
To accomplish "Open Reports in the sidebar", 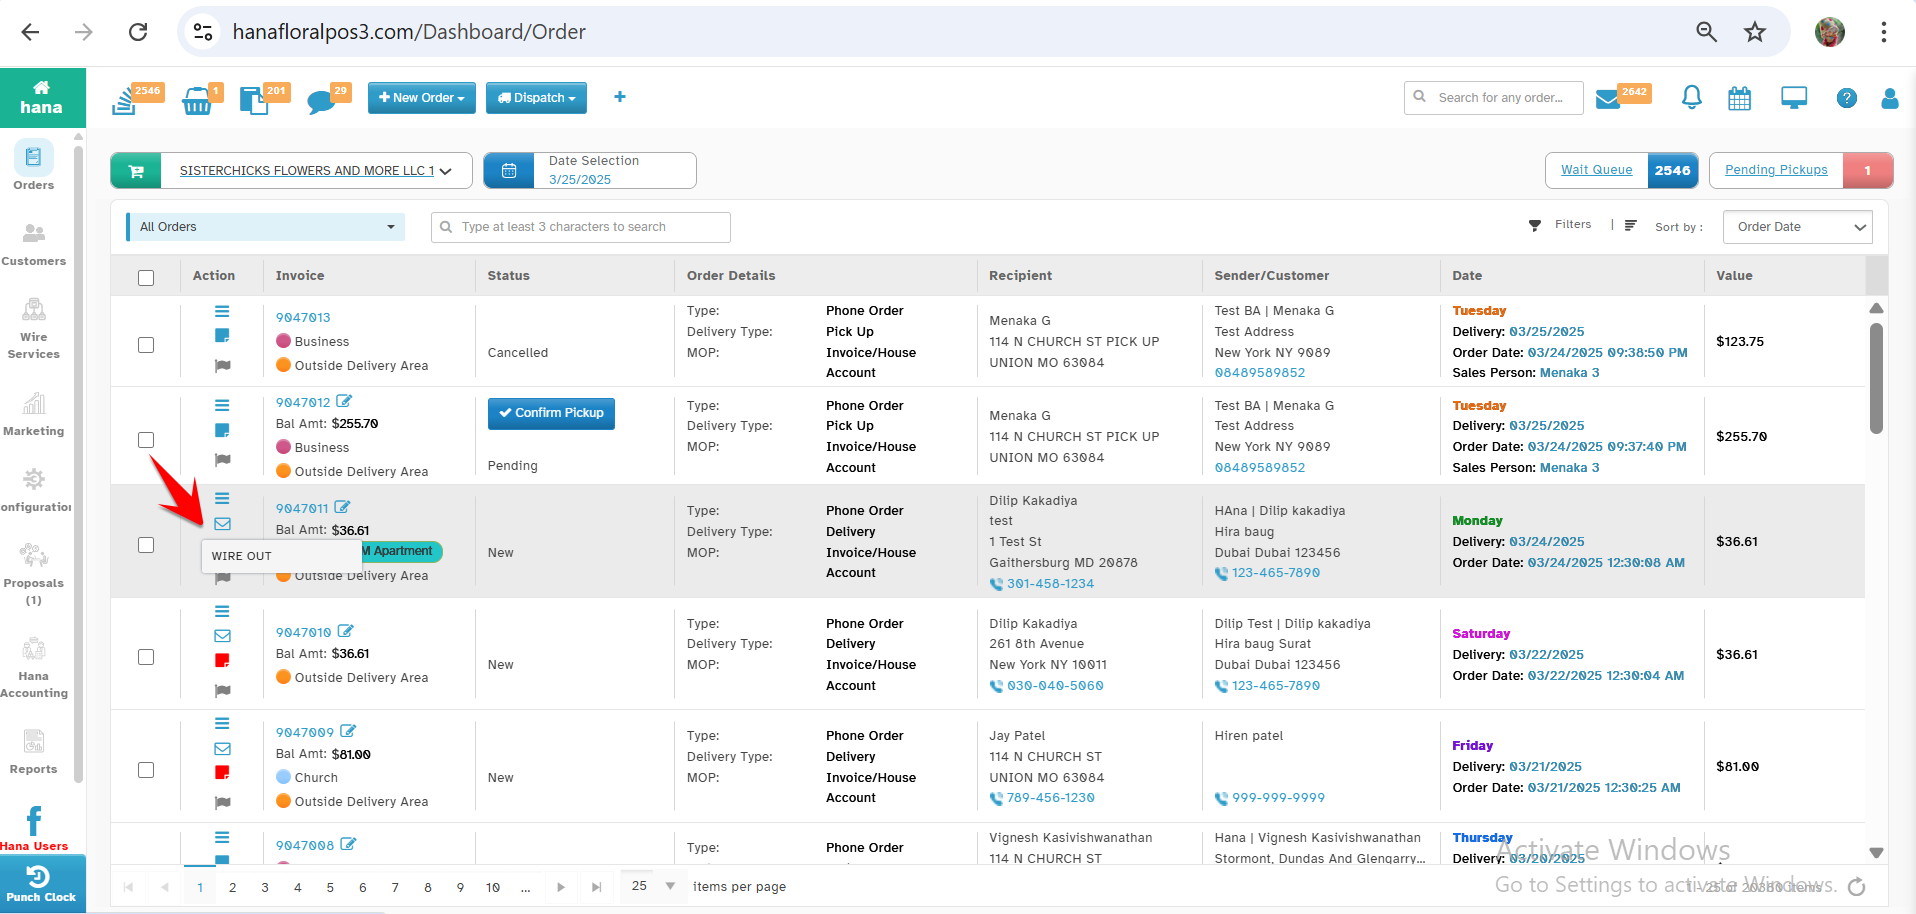I will (x=34, y=752).
